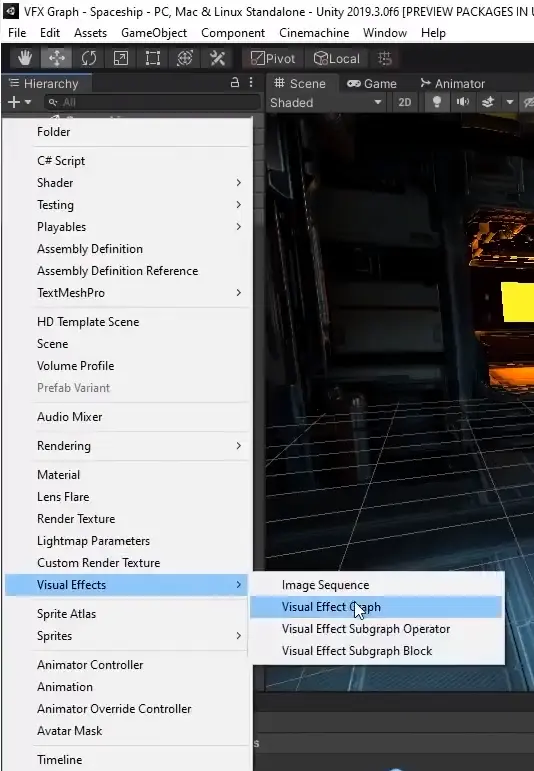Focus the Hierarchy search field
The width and height of the screenshot is (534, 771).
tap(152, 102)
